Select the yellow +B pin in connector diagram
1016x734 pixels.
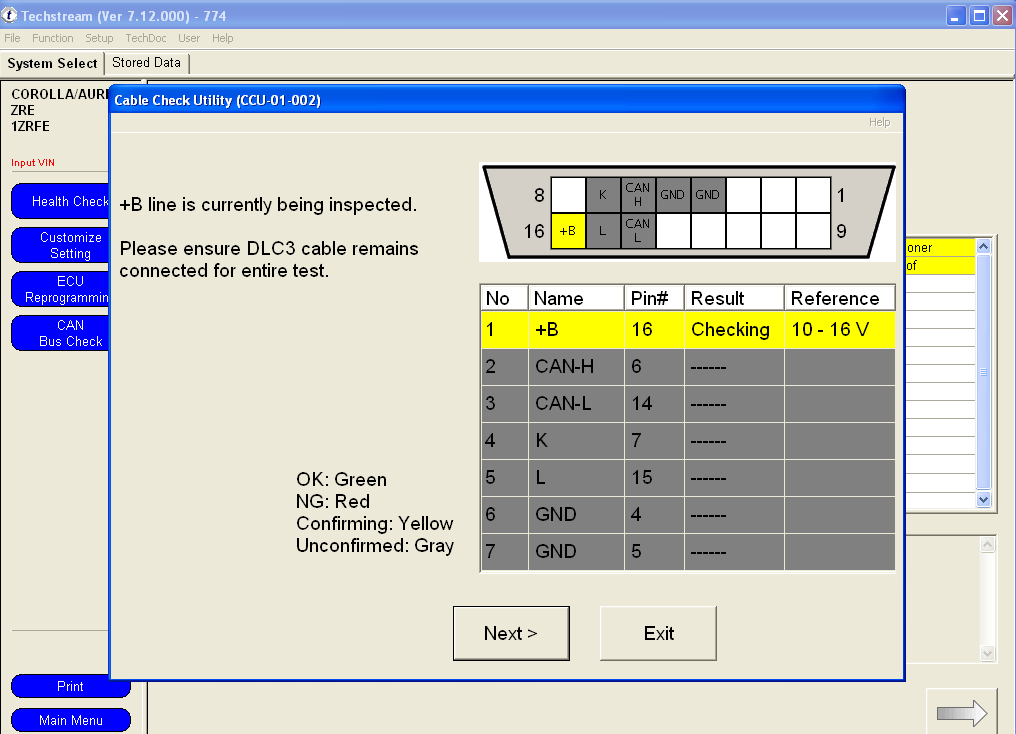coord(568,231)
